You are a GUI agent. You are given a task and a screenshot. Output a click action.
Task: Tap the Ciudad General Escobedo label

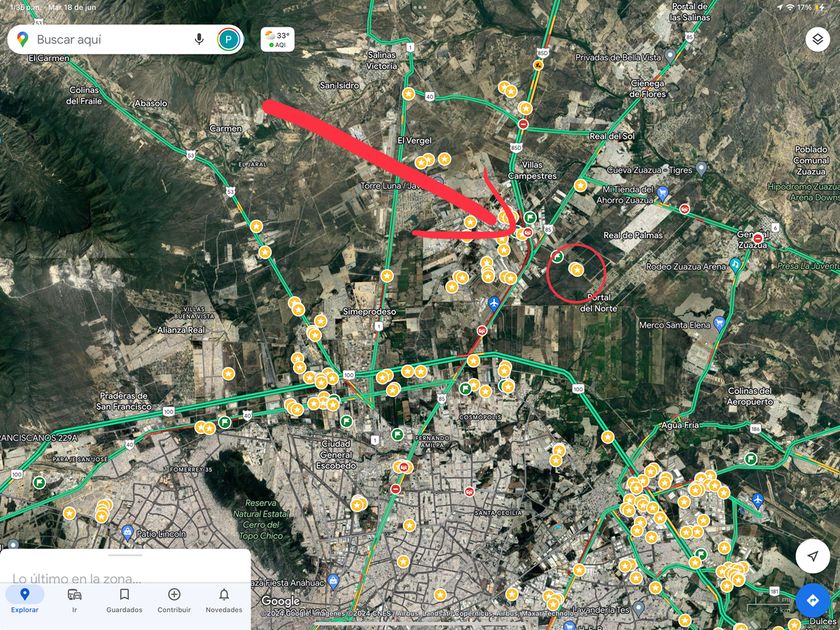[336, 454]
